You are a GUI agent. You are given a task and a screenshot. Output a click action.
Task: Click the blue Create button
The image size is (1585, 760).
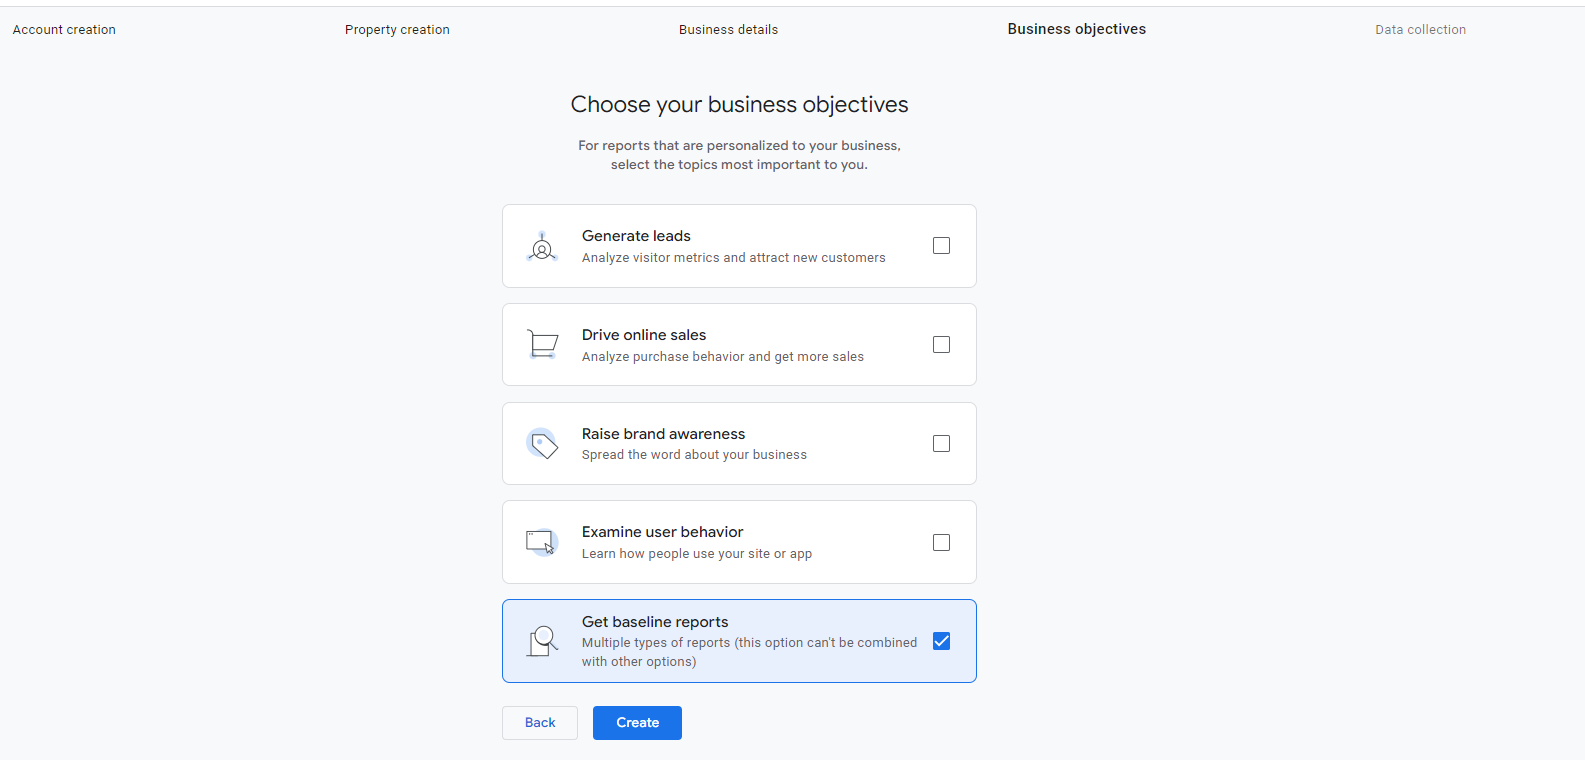637,723
